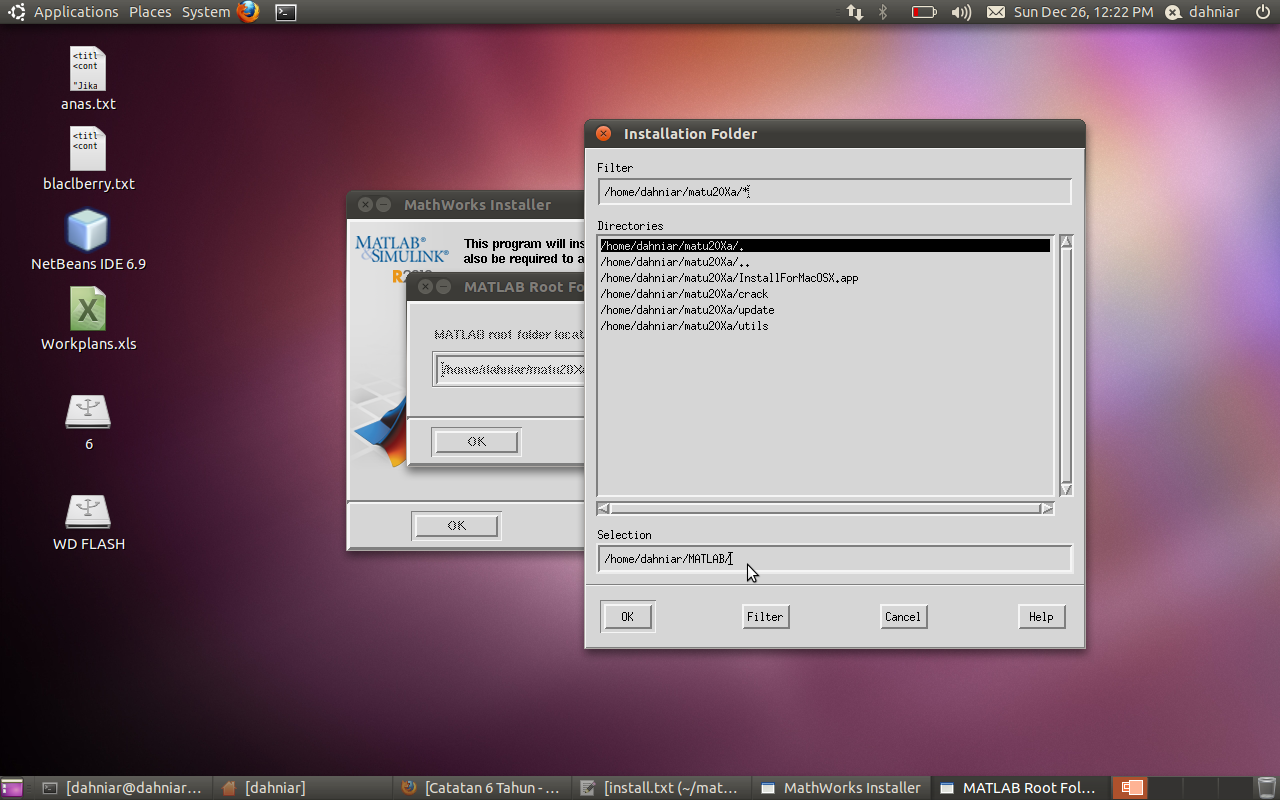Open the Applications menu
This screenshot has width=1280, height=800.
tap(76, 12)
